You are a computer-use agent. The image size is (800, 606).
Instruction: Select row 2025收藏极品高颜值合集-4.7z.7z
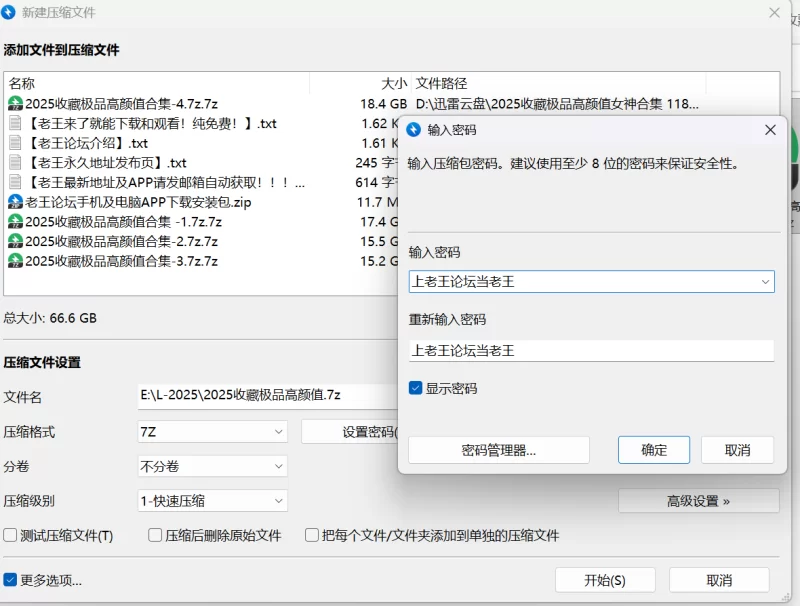(x=391, y=104)
